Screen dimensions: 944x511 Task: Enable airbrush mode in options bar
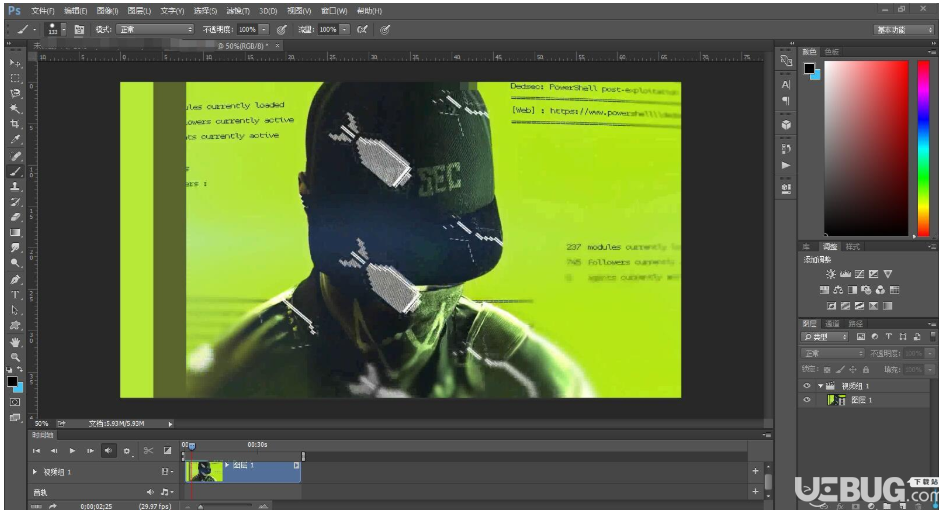pyautogui.click(x=362, y=29)
